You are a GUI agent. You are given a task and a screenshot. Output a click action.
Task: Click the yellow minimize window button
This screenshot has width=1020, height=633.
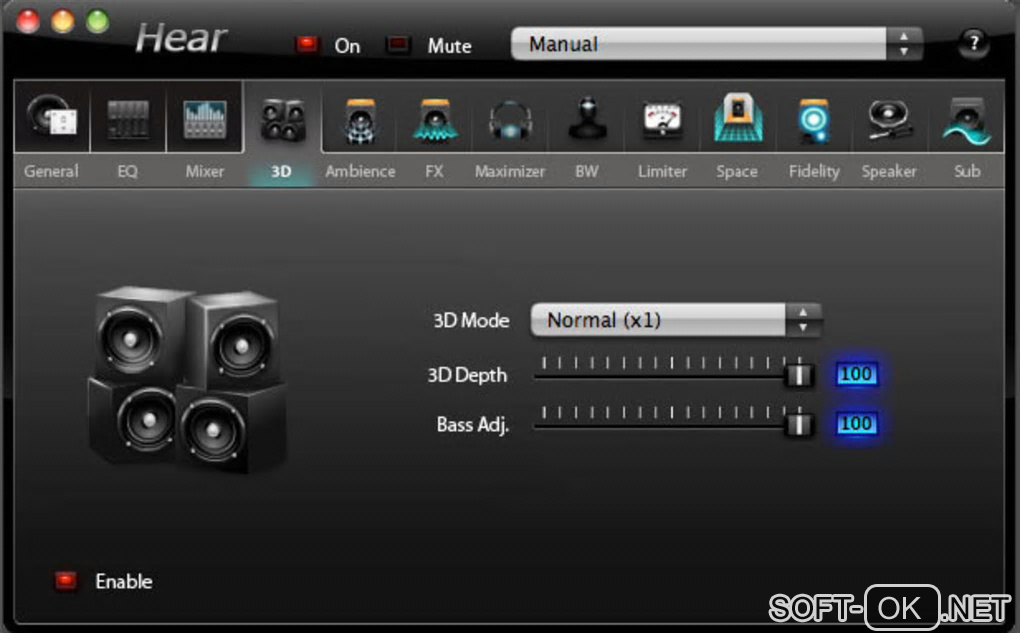coord(62,21)
